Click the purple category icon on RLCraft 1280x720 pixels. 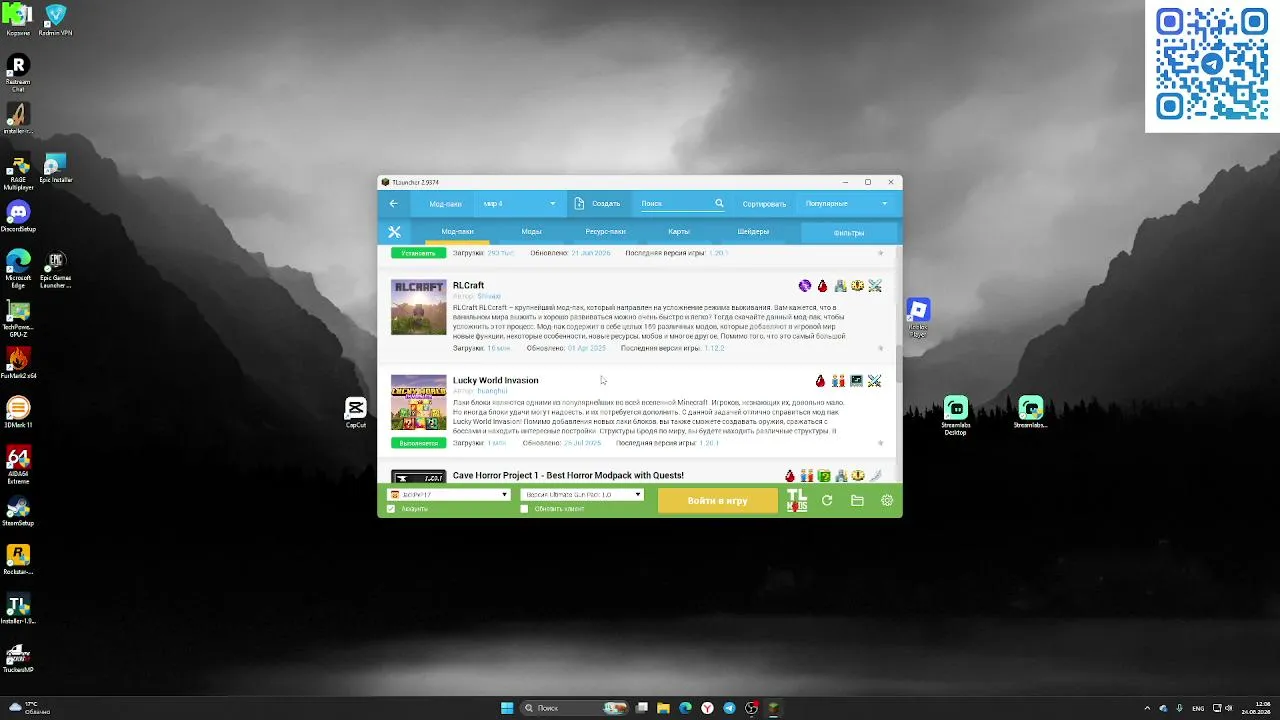coord(805,286)
